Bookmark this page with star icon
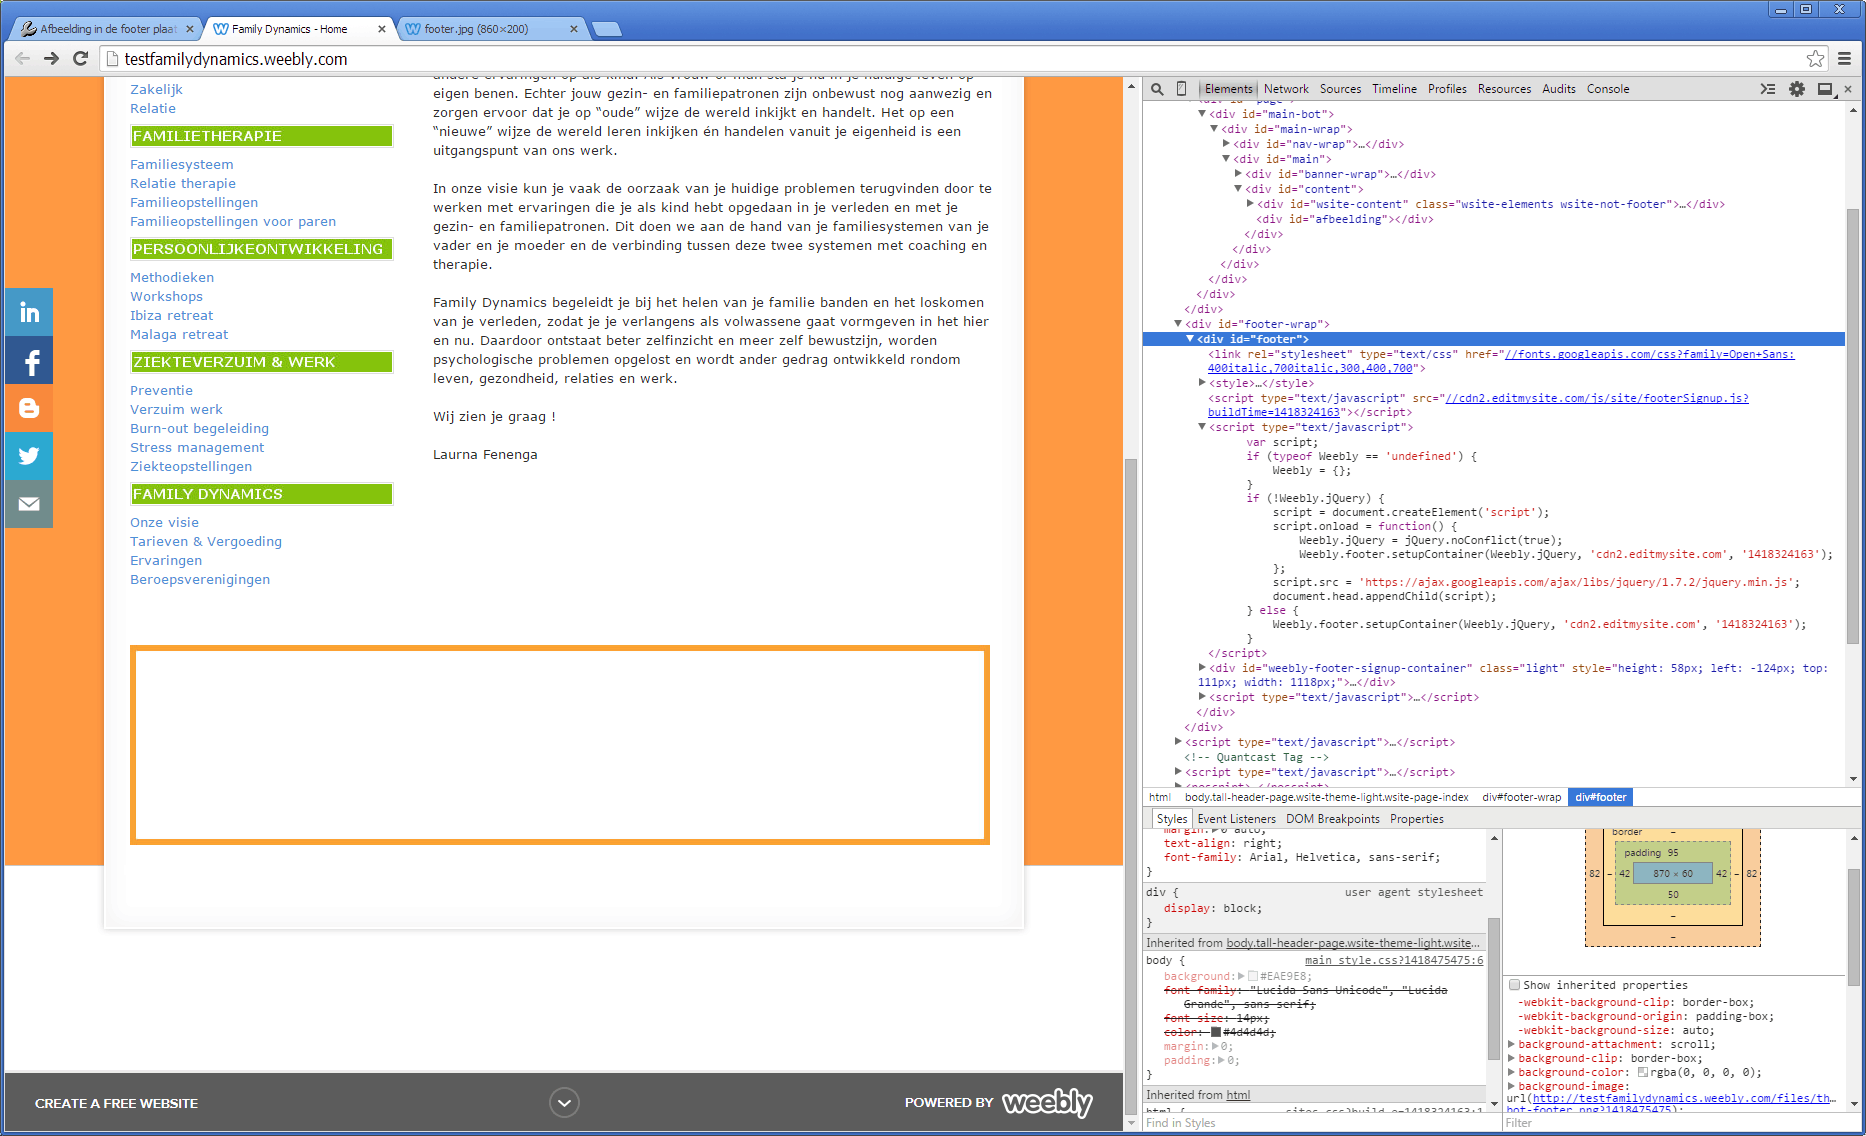Image resolution: width=1866 pixels, height=1136 pixels. pyautogui.click(x=1815, y=59)
